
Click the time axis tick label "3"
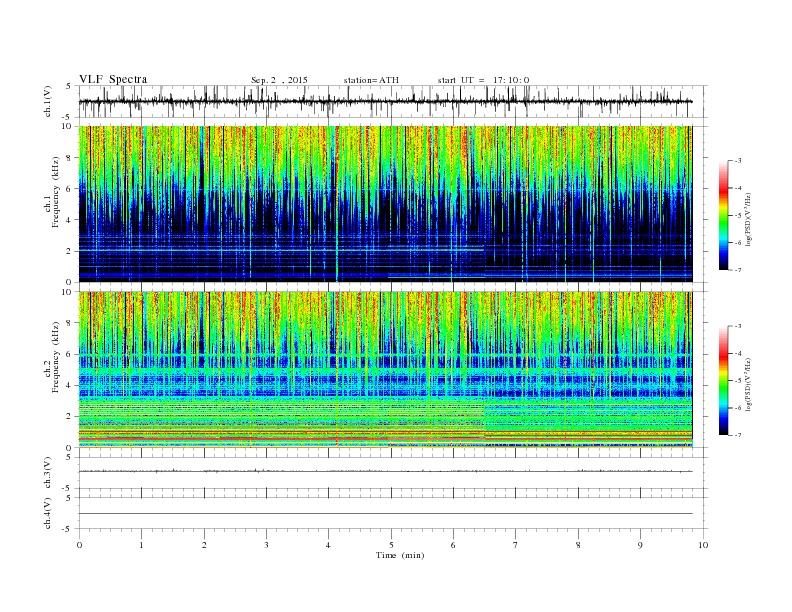point(266,545)
